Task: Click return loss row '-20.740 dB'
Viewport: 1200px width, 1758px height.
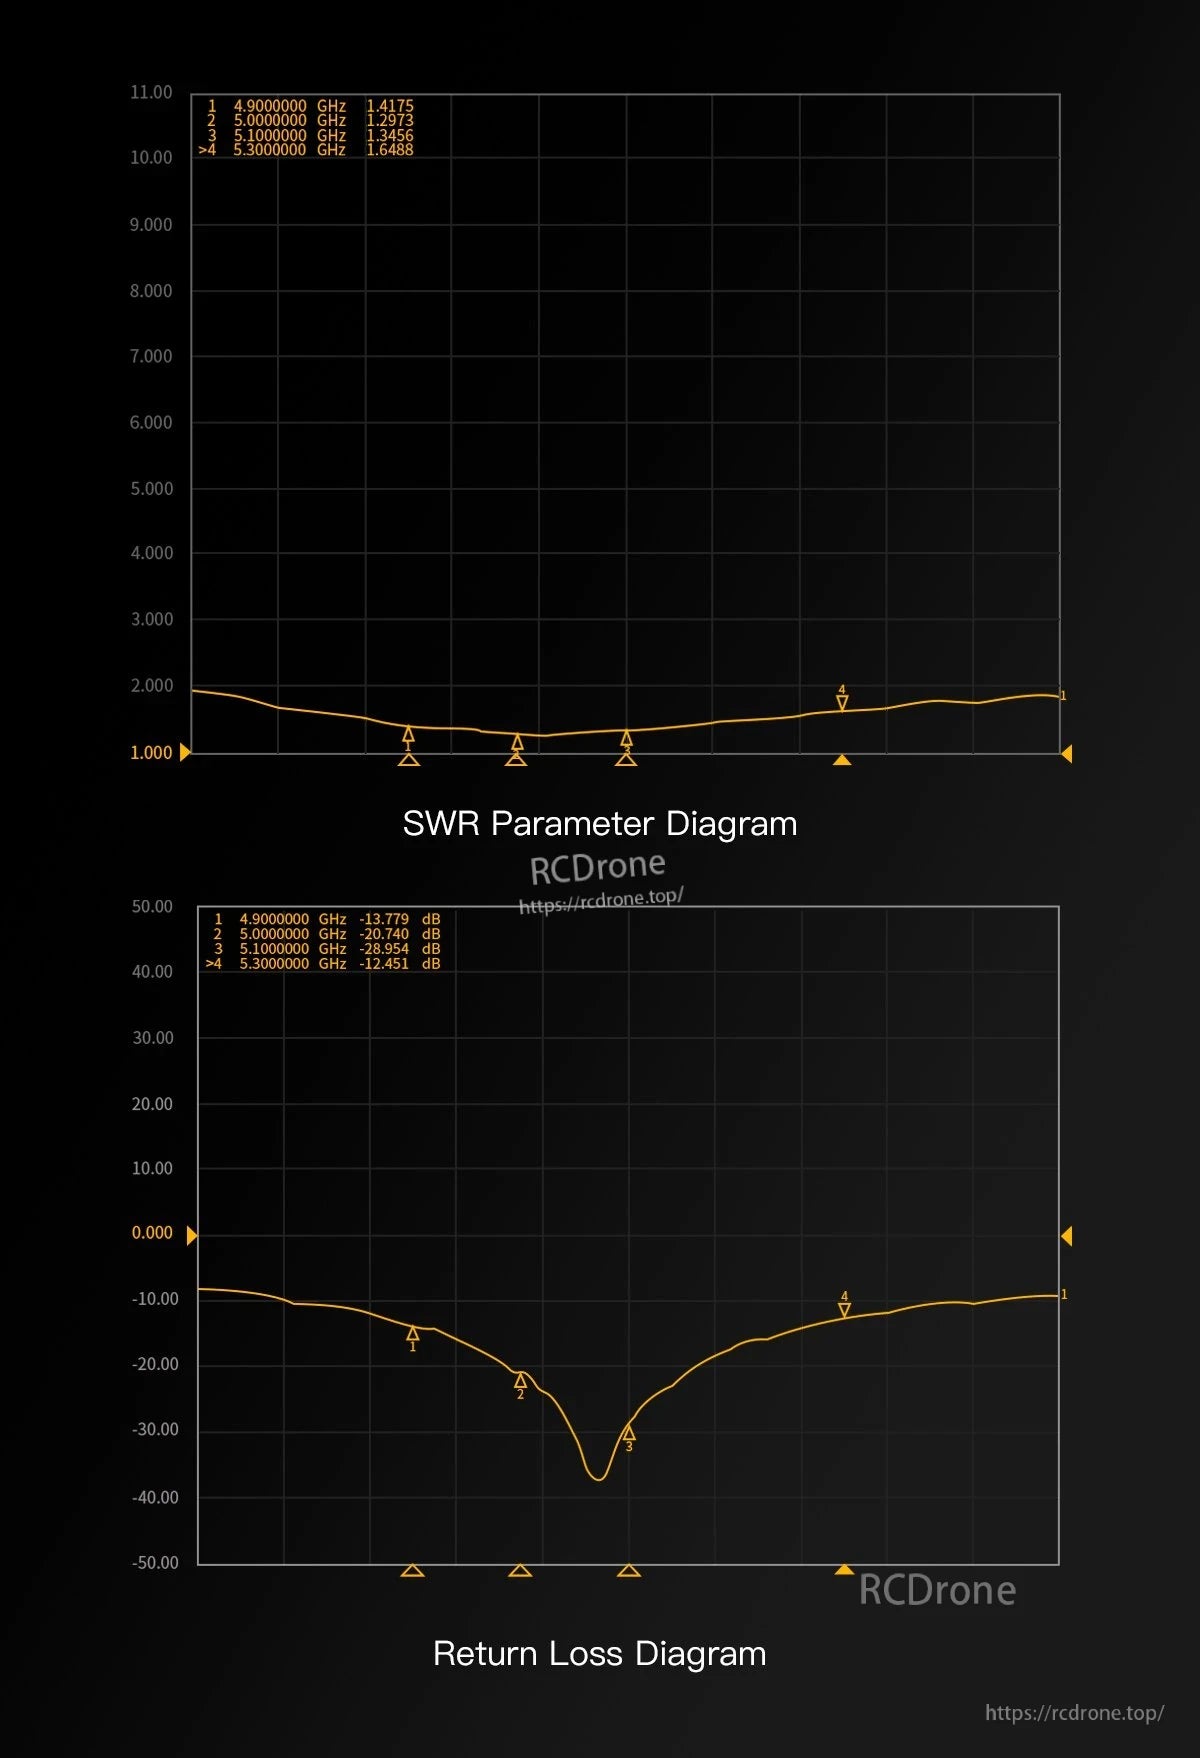Action: pyautogui.click(x=327, y=934)
